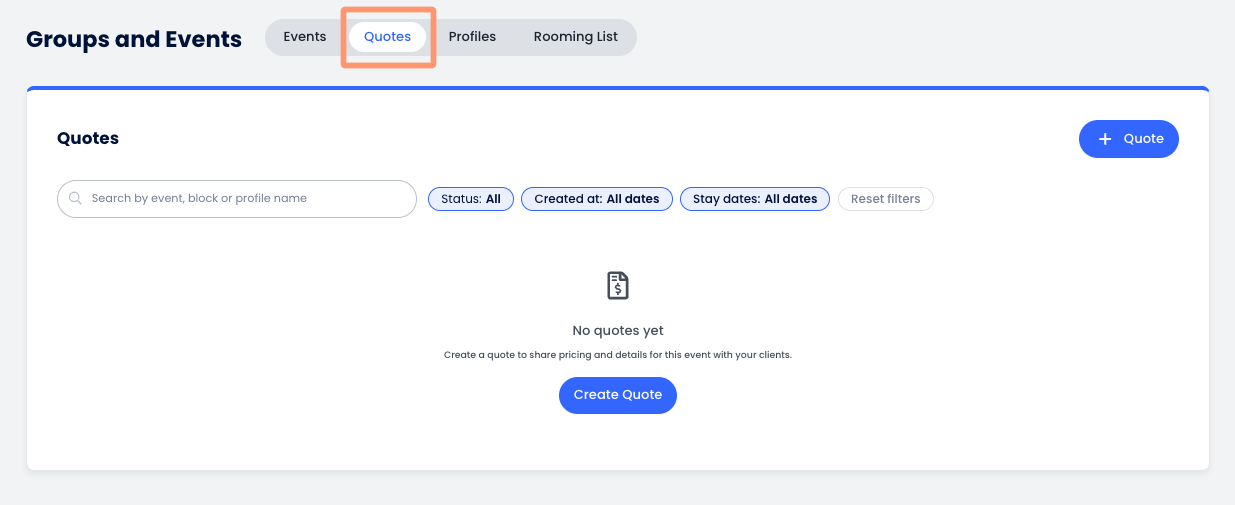Screen dimensions: 1235x505
Task: Select the Quotes tab
Action: [387, 37]
